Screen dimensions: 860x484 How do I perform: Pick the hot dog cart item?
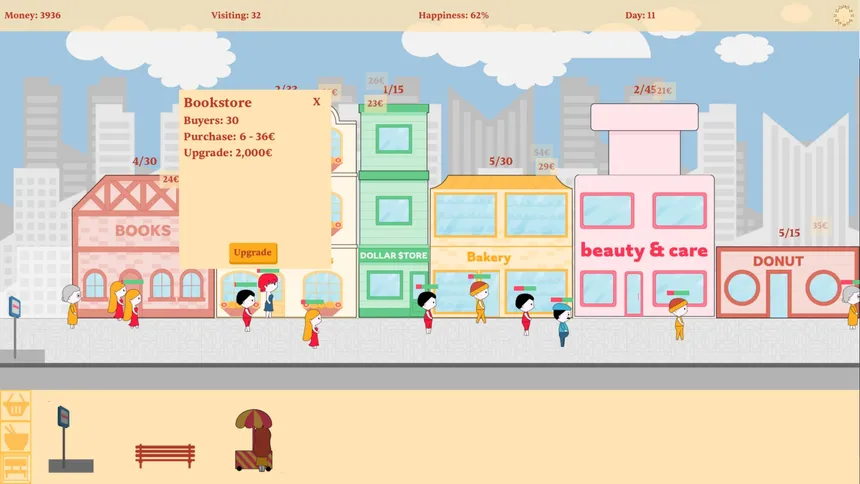[x=253, y=441]
